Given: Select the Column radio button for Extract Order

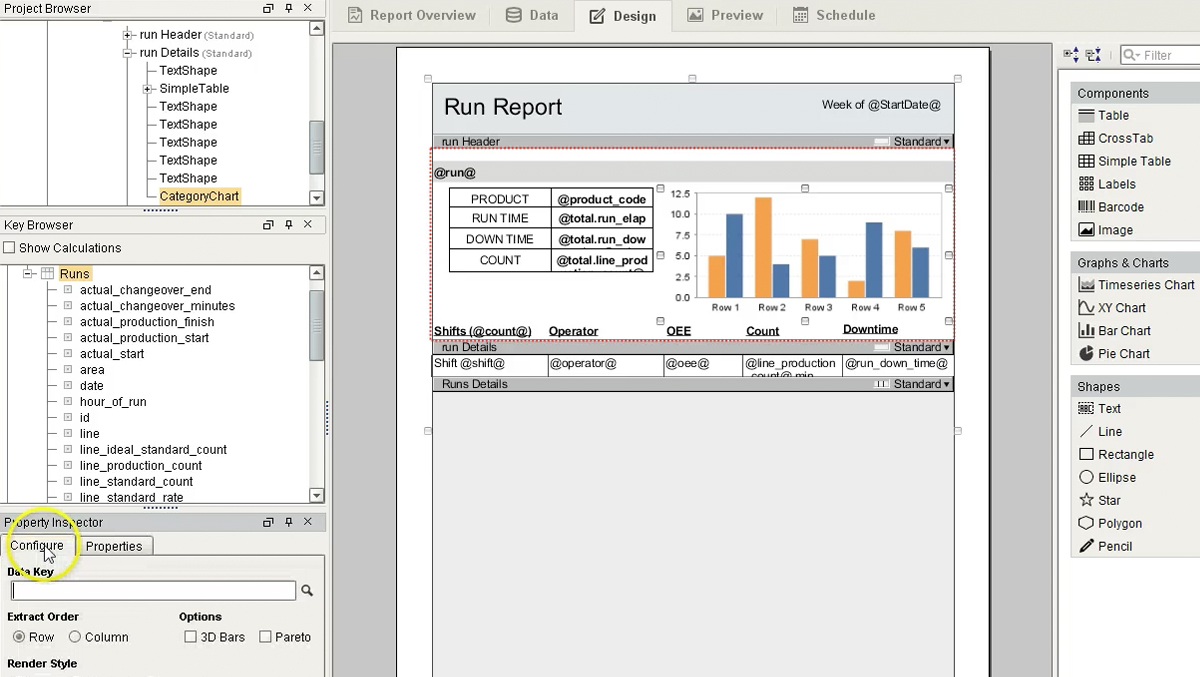Looking at the screenshot, I should 75,637.
